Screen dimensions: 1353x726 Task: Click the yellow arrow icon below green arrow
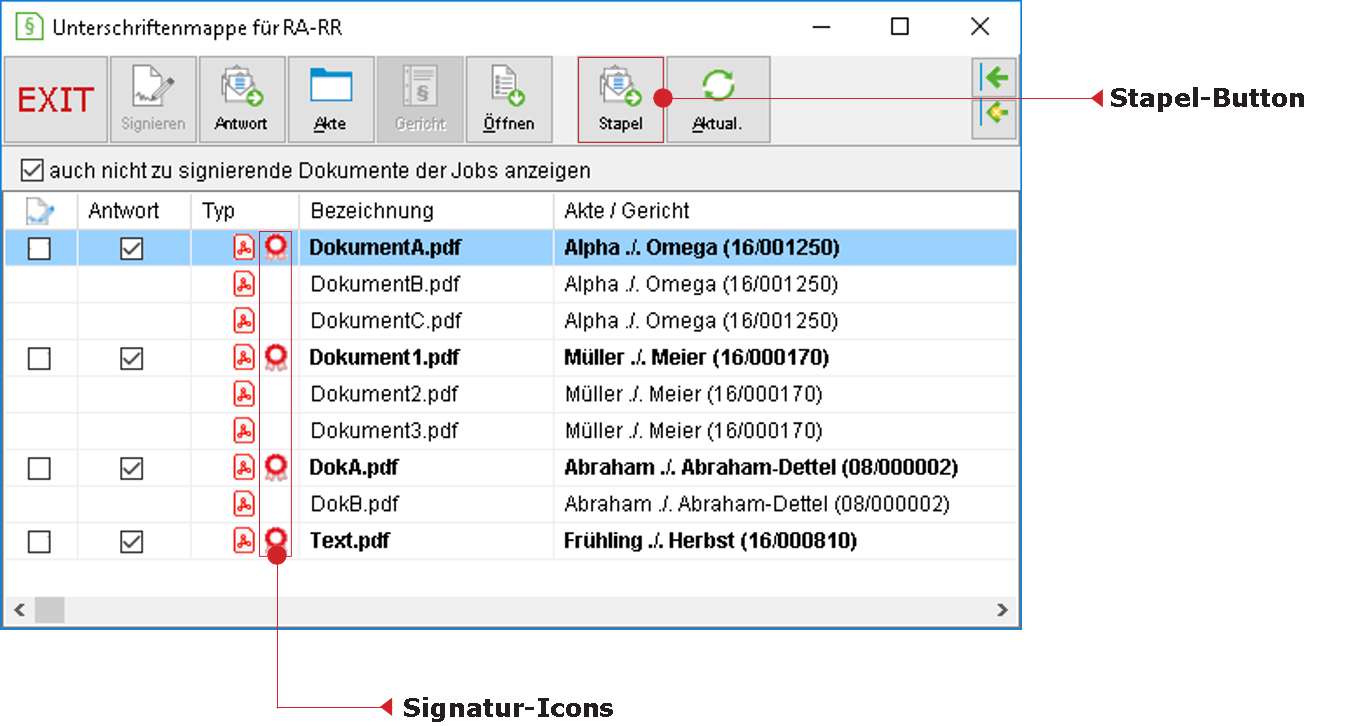click(994, 116)
